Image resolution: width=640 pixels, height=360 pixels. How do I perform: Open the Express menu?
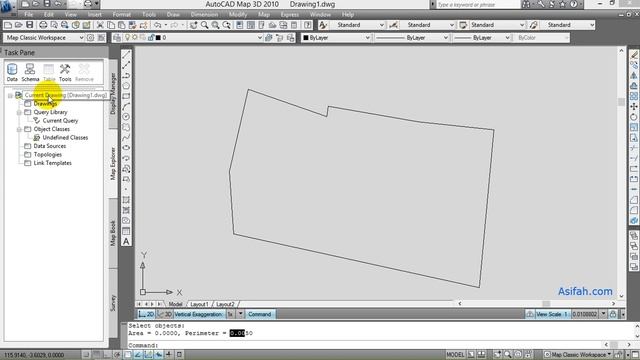point(289,14)
